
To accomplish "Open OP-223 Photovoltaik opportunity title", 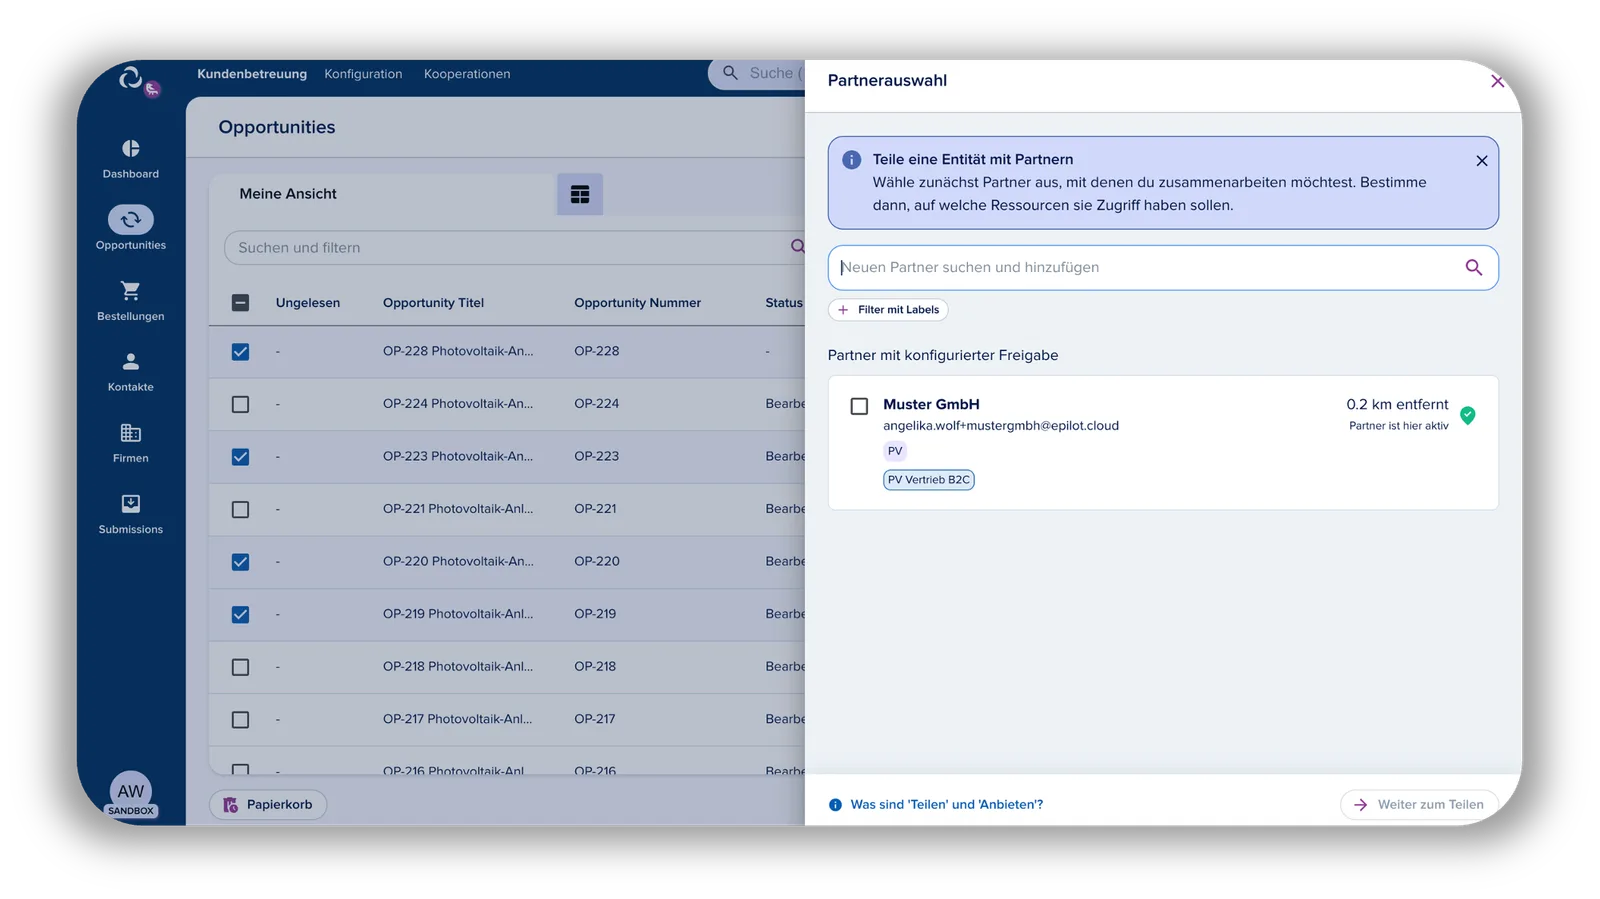I will [x=458, y=456].
